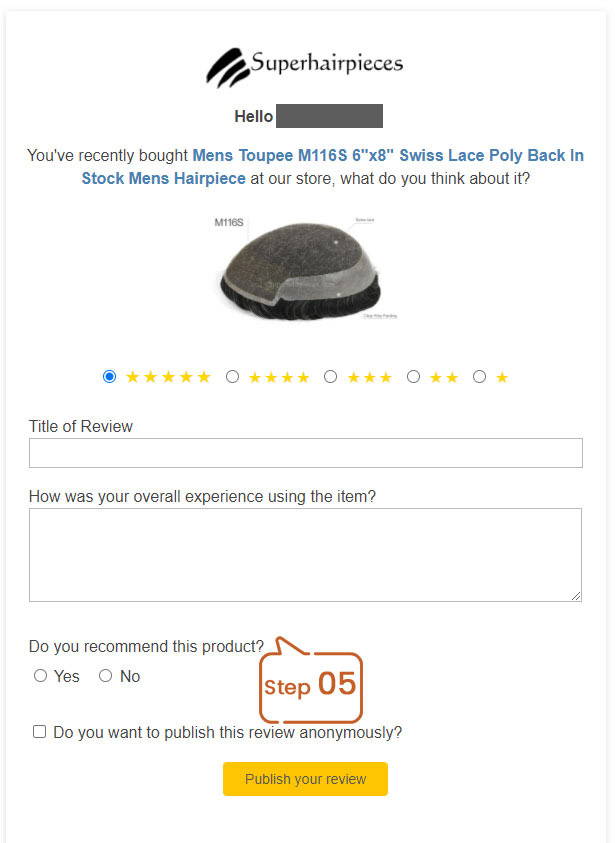Select No for recommending this product
Image resolution: width=615 pixels, height=843 pixels.
pos(105,676)
